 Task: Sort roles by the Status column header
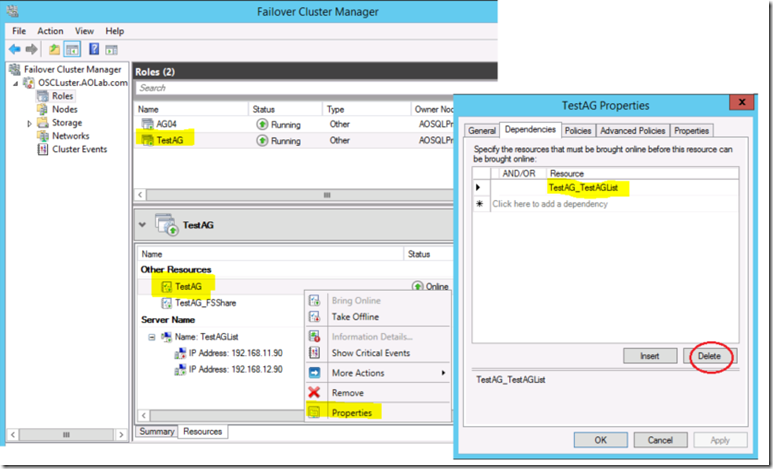(285, 109)
